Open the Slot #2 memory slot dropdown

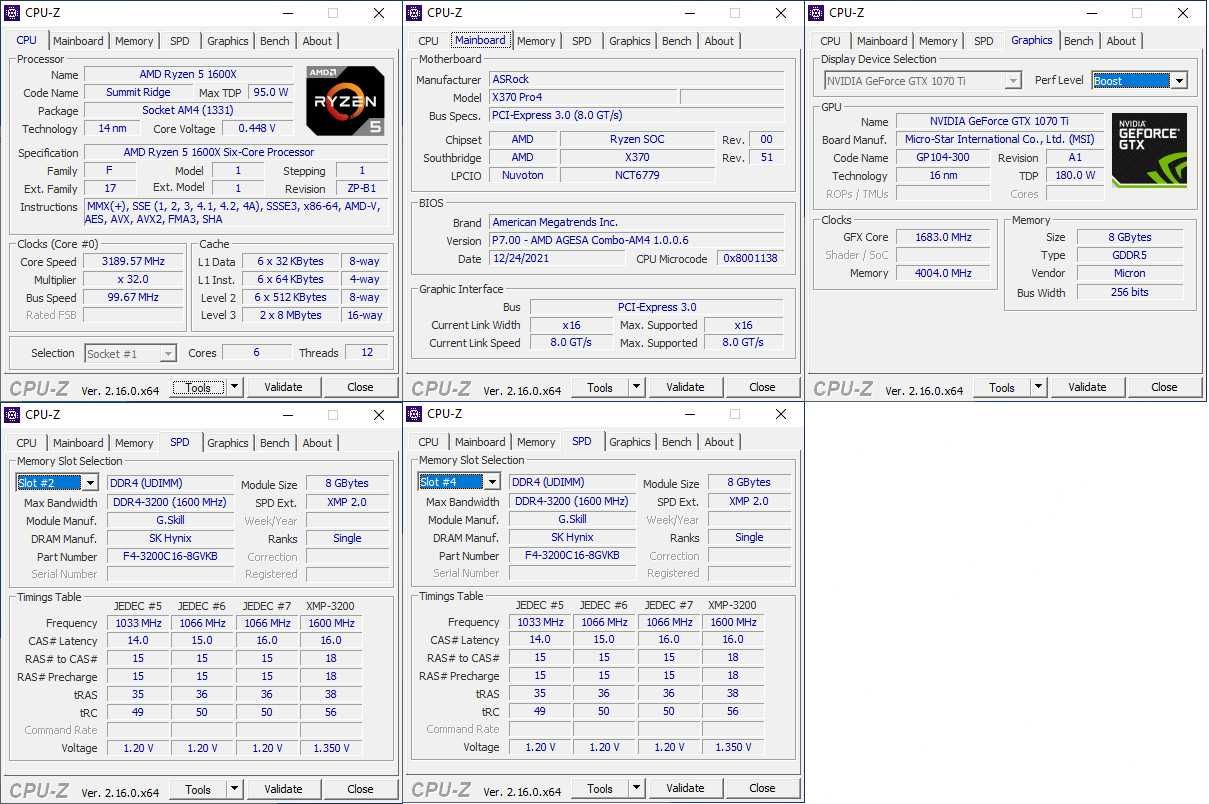pyautogui.click(x=89, y=483)
